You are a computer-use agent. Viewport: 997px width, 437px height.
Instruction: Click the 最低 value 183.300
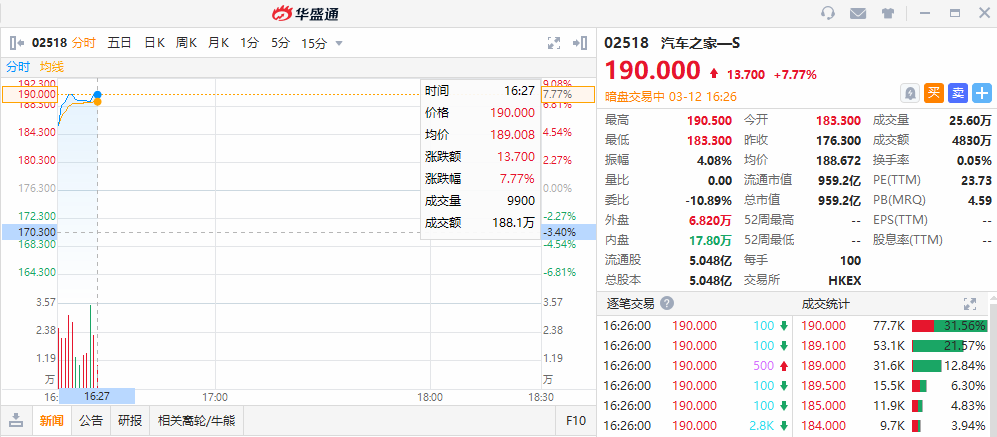[x=709, y=141]
